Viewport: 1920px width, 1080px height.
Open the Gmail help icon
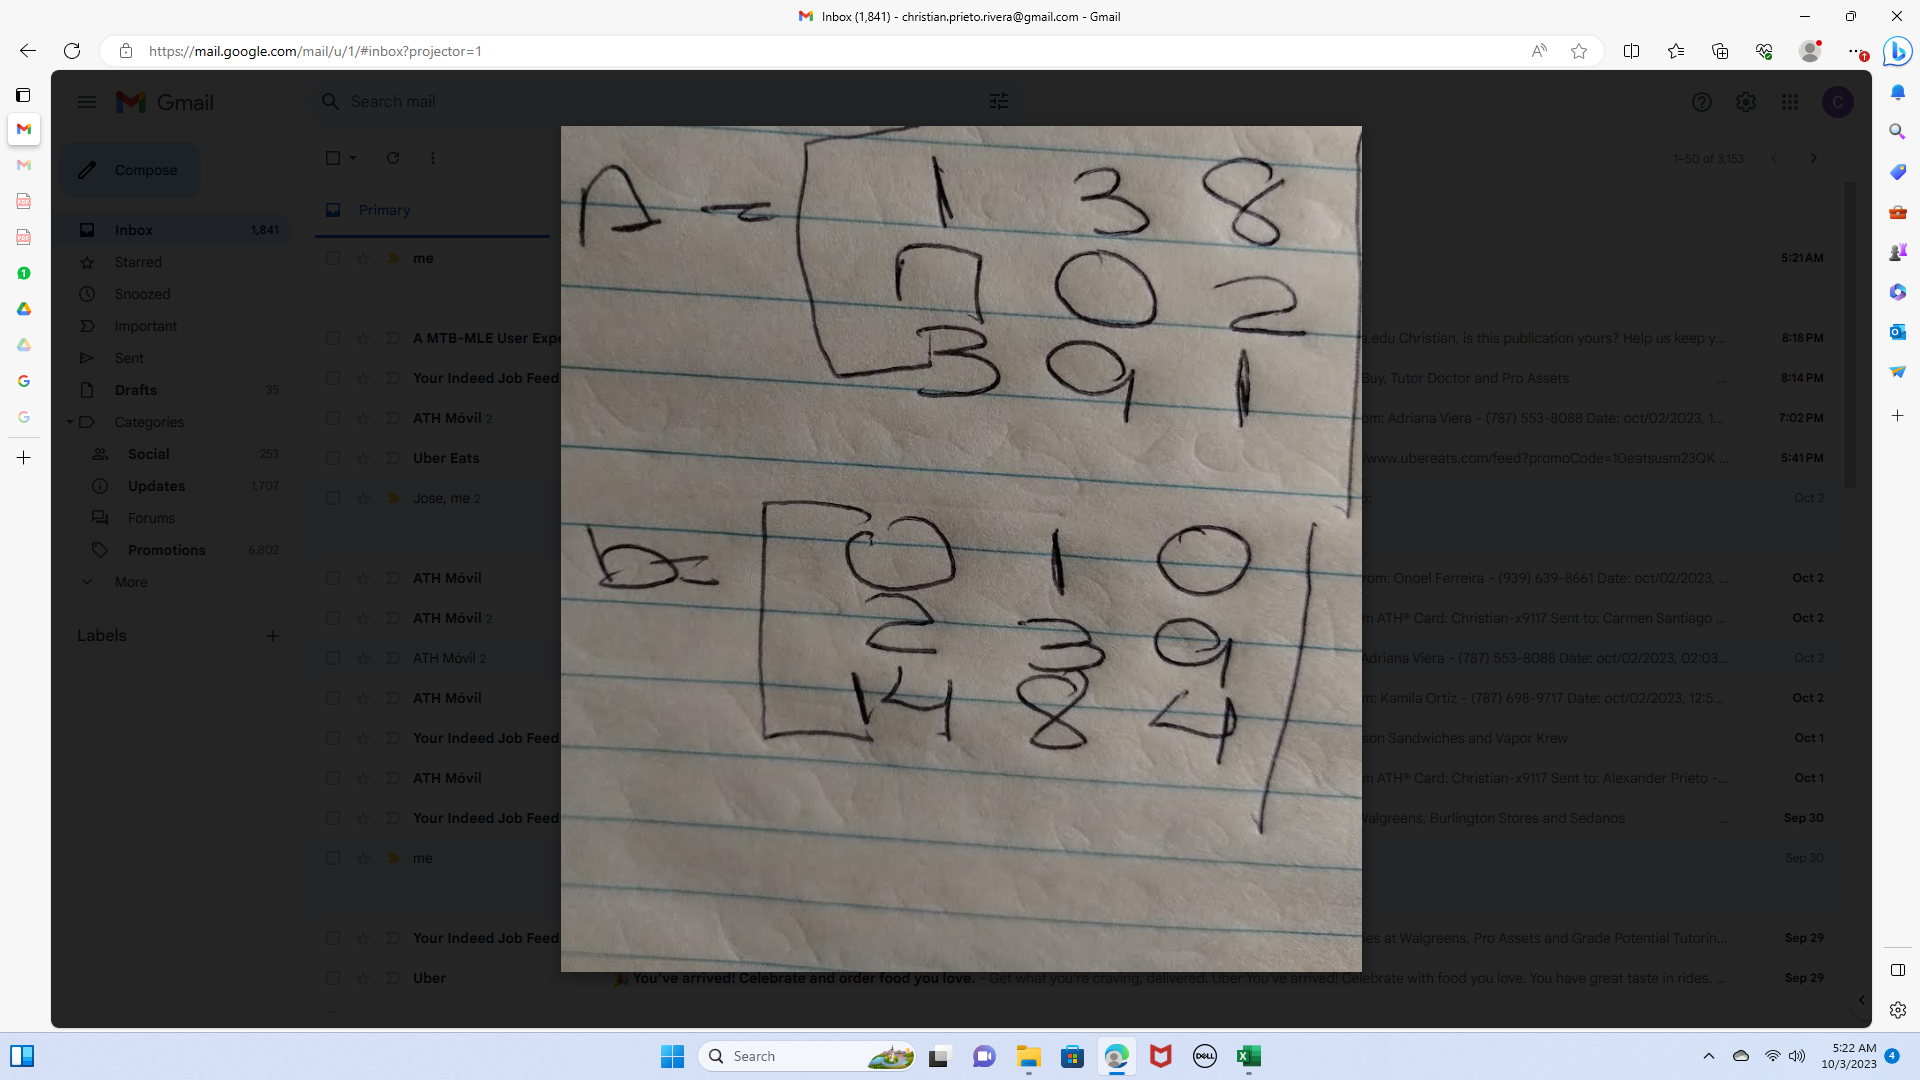point(1702,101)
